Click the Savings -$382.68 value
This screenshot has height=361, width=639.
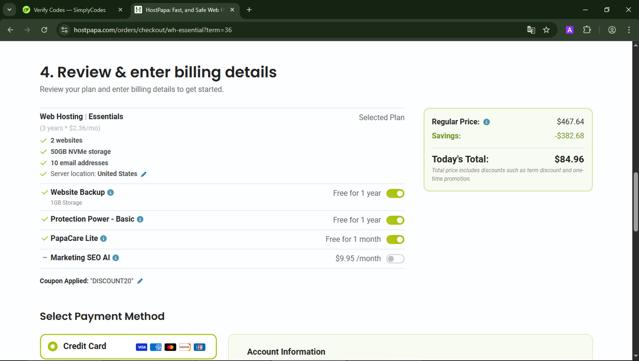point(569,136)
